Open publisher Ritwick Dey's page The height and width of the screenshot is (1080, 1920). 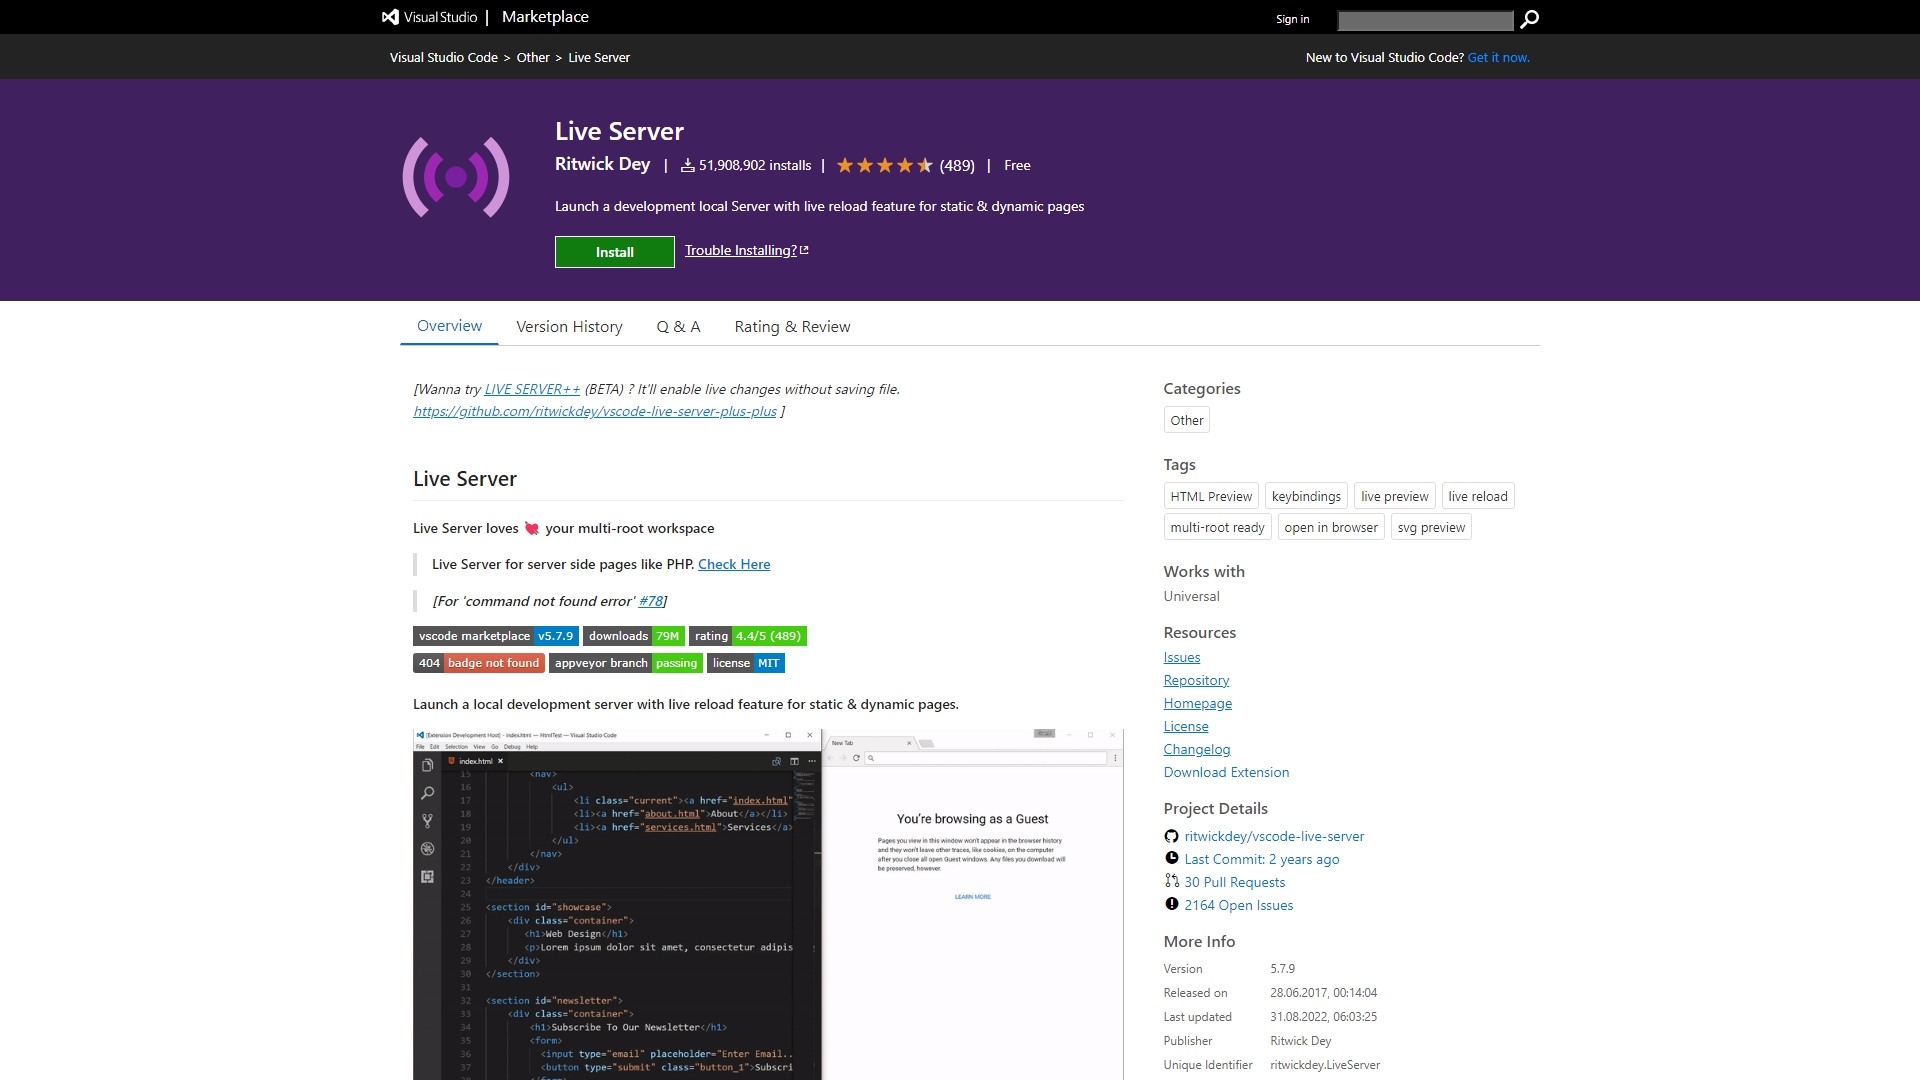(602, 164)
